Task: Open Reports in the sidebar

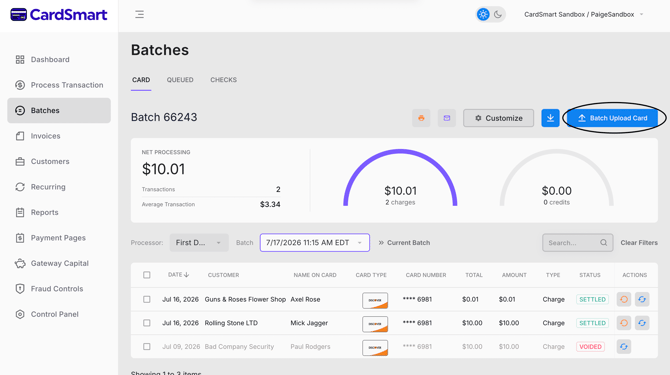Action: click(59, 212)
